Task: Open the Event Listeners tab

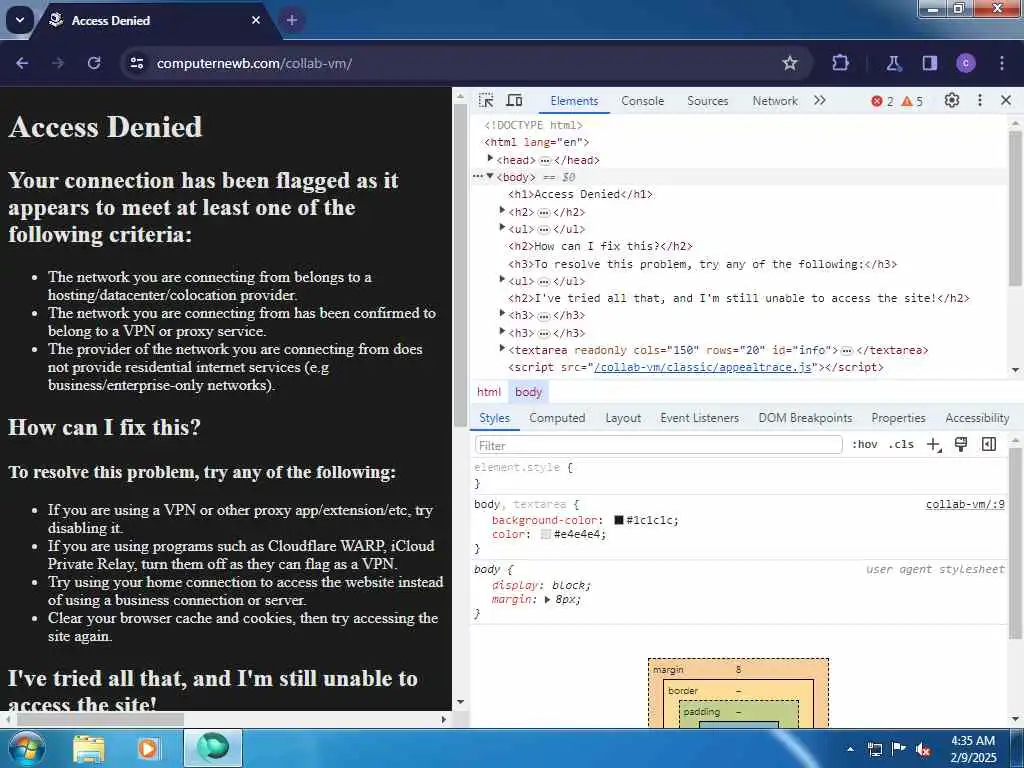Action: coord(699,418)
